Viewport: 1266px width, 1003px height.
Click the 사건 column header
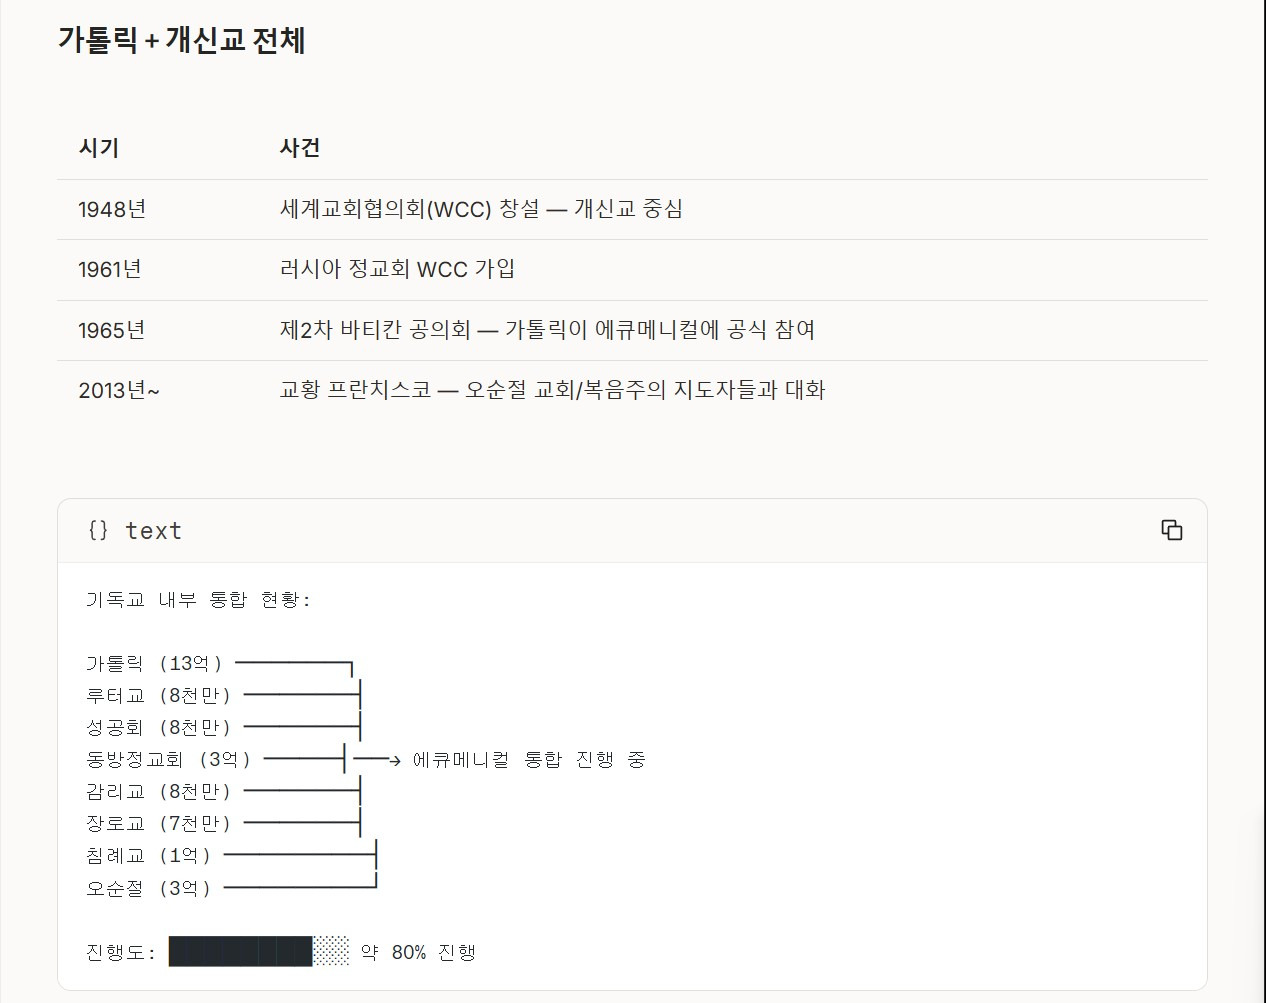coord(300,148)
